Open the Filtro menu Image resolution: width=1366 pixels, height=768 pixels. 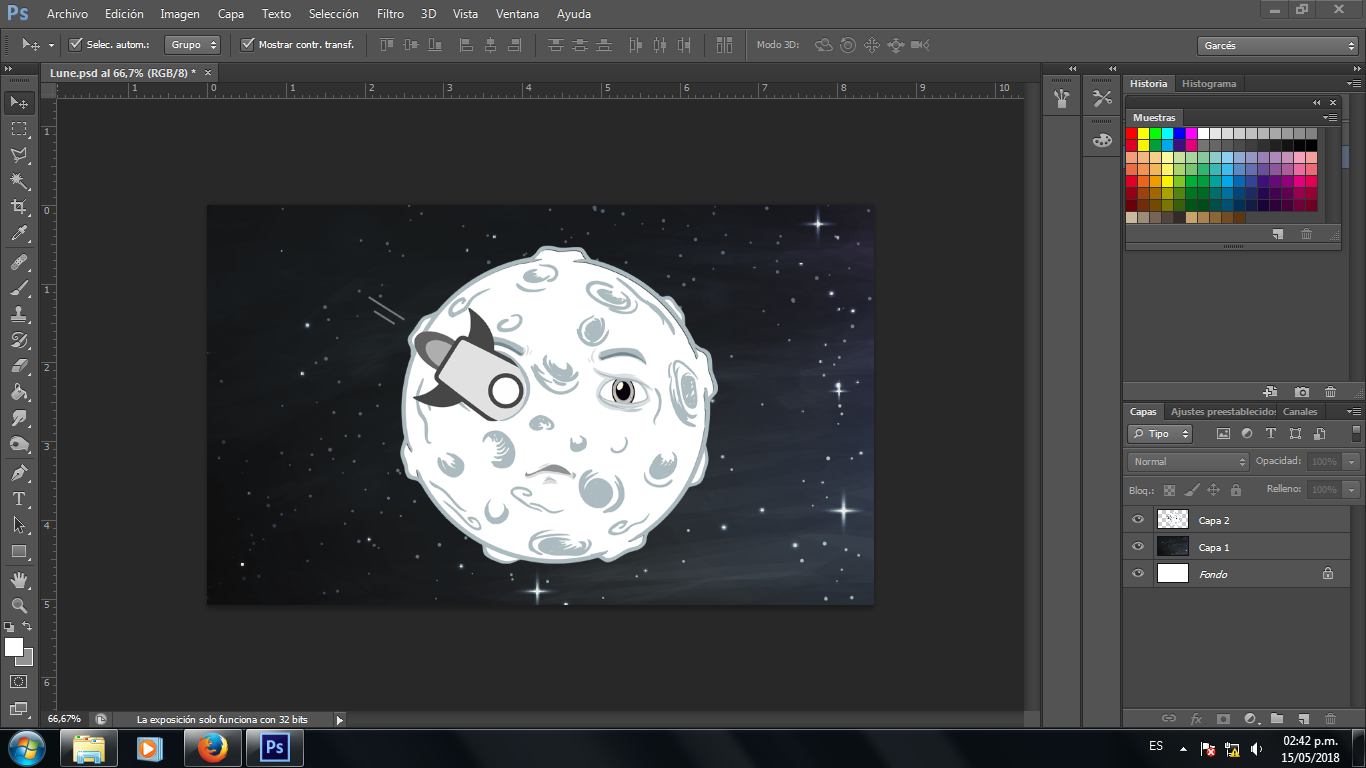(391, 14)
